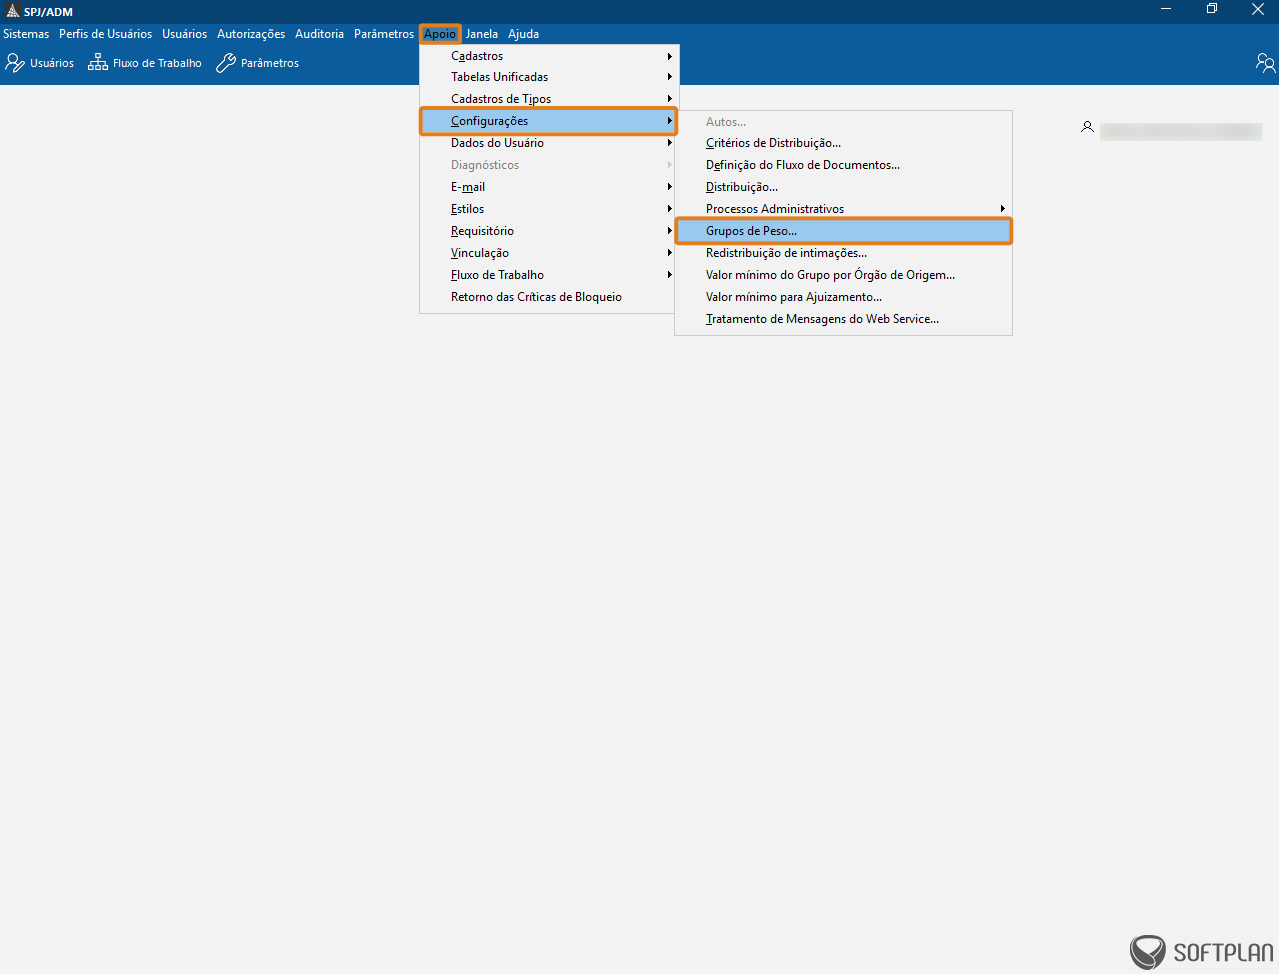The width and height of the screenshot is (1279, 974).
Task: Restore down the application window
Action: point(1212,10)
